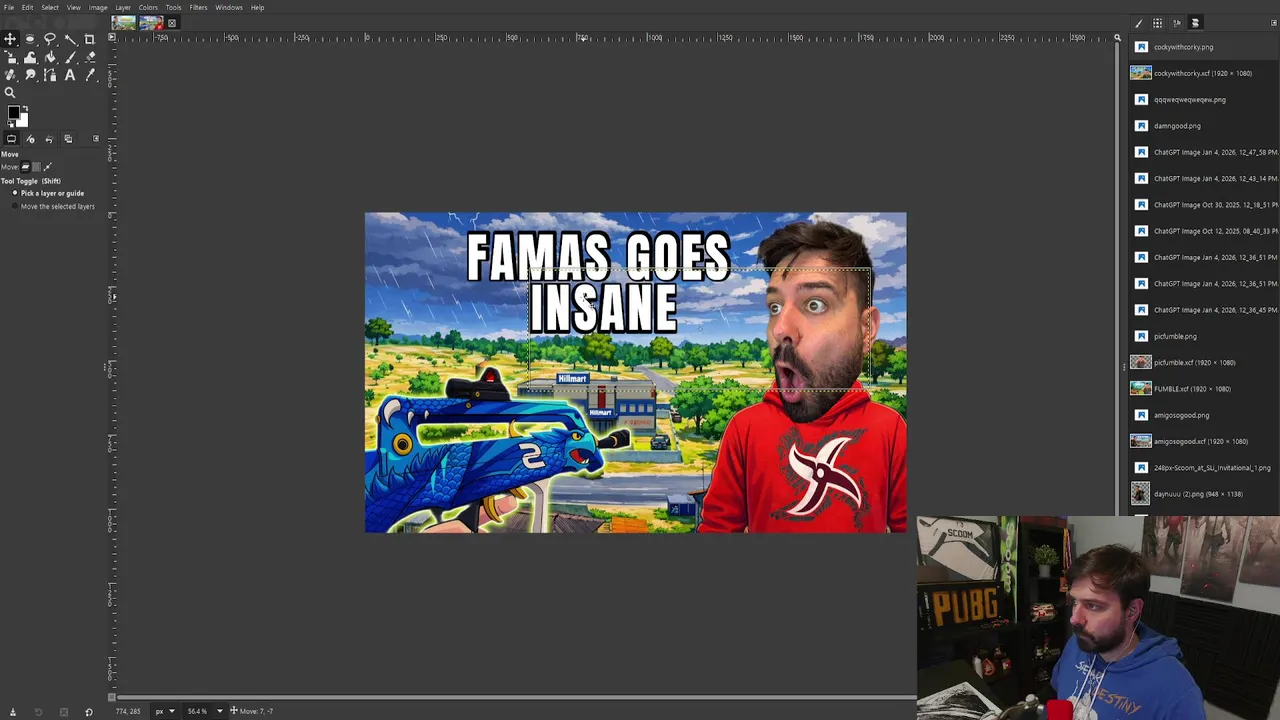The height and width of the screenshot is (720, 1280).
Task: Open the patterns tab in right dock
Action: coord(1157,23)
